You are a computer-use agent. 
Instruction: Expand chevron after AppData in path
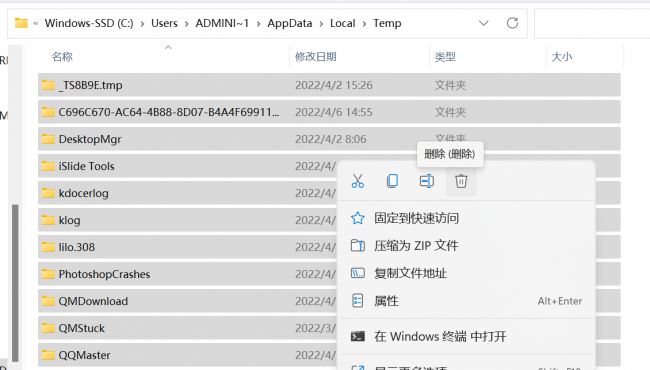(x=321, y=24)
